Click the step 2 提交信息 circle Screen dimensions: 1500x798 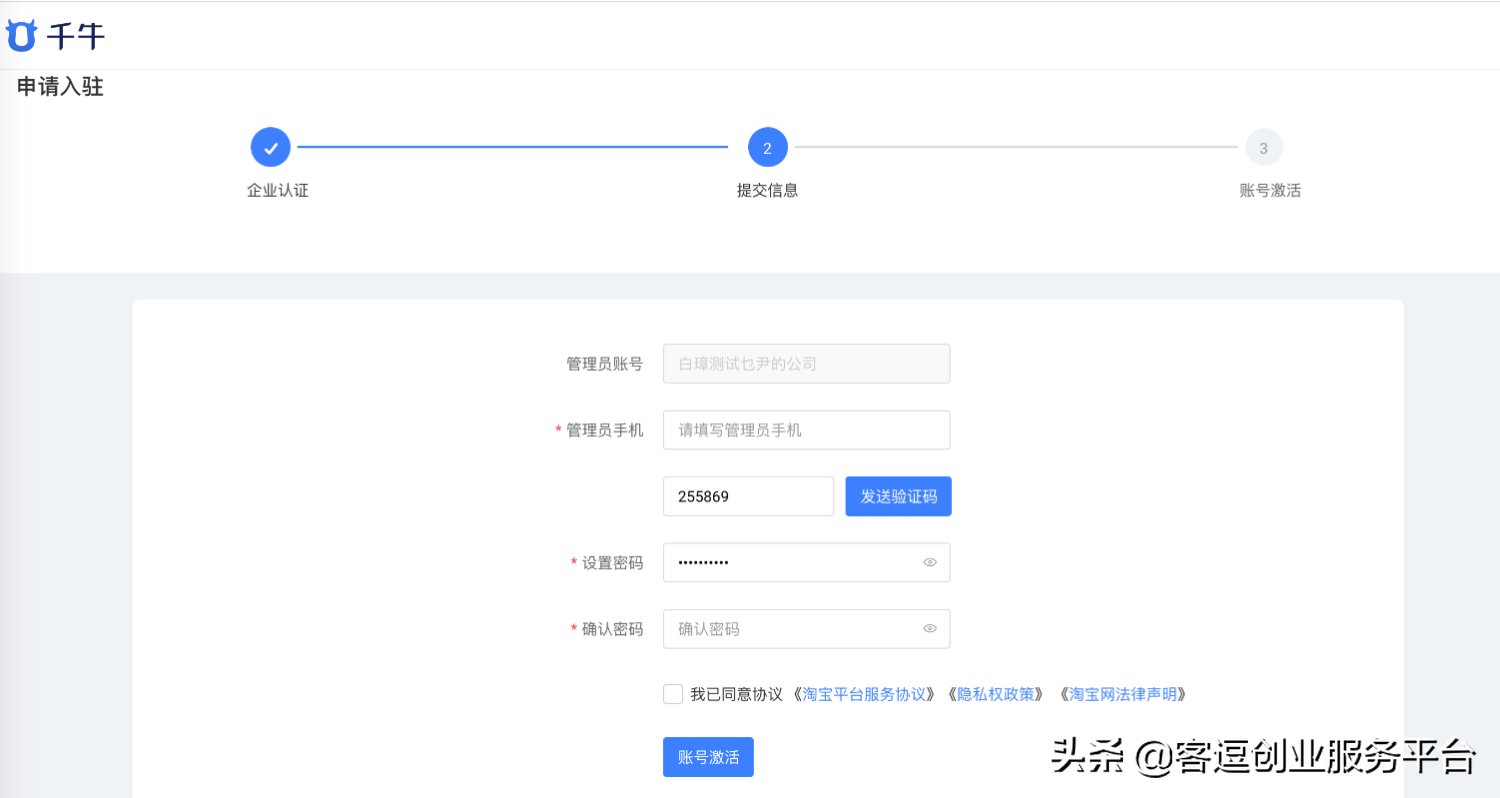(767, 146)
